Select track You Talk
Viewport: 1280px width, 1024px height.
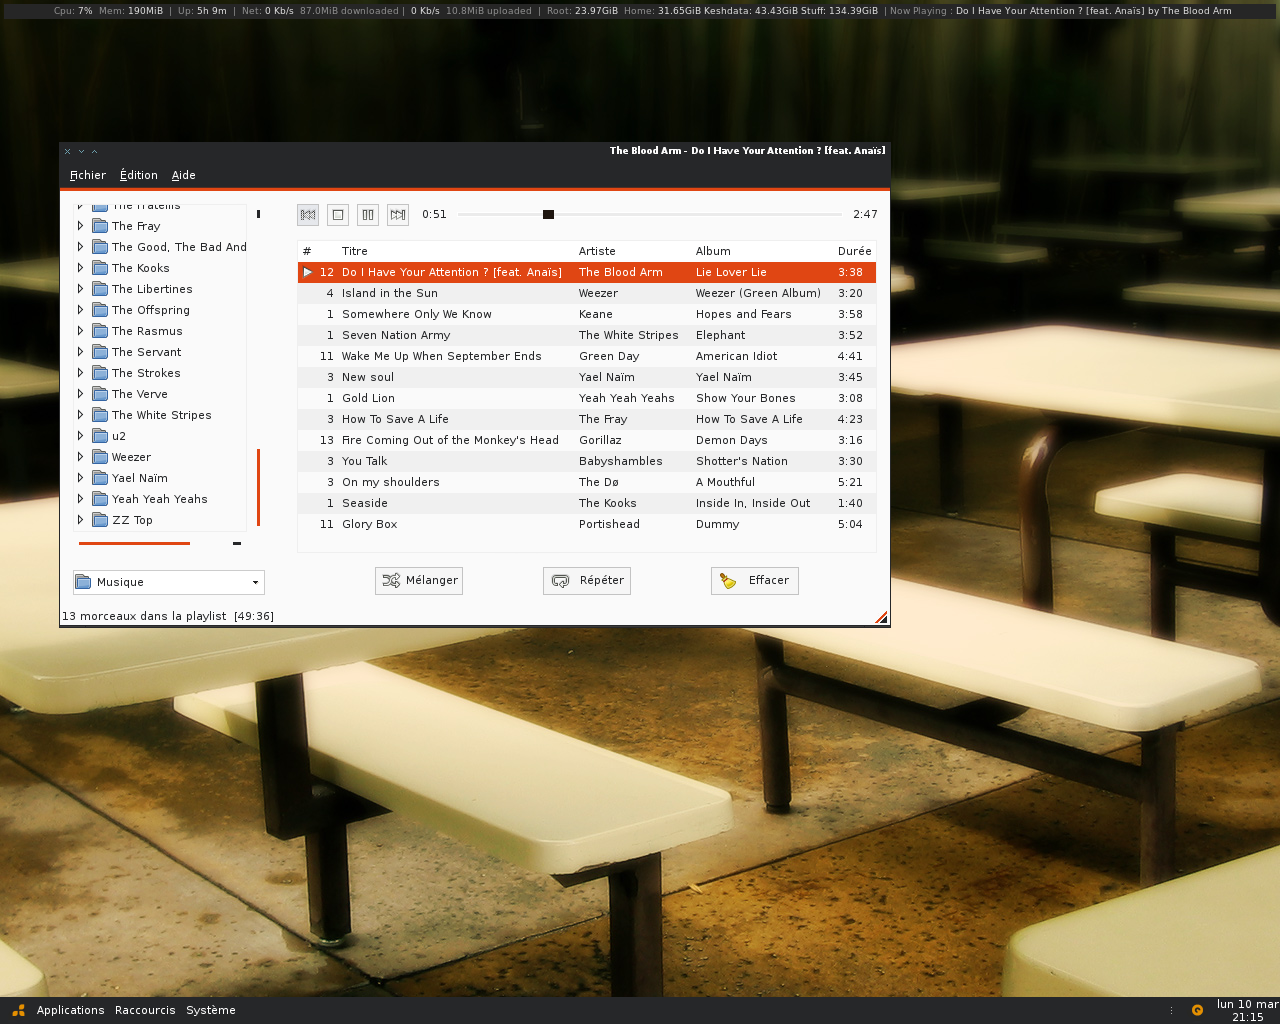tap(586, 461)
